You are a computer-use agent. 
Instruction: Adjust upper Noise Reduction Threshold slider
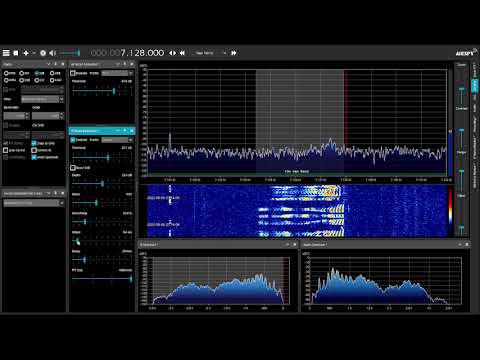tap(102, 91)
